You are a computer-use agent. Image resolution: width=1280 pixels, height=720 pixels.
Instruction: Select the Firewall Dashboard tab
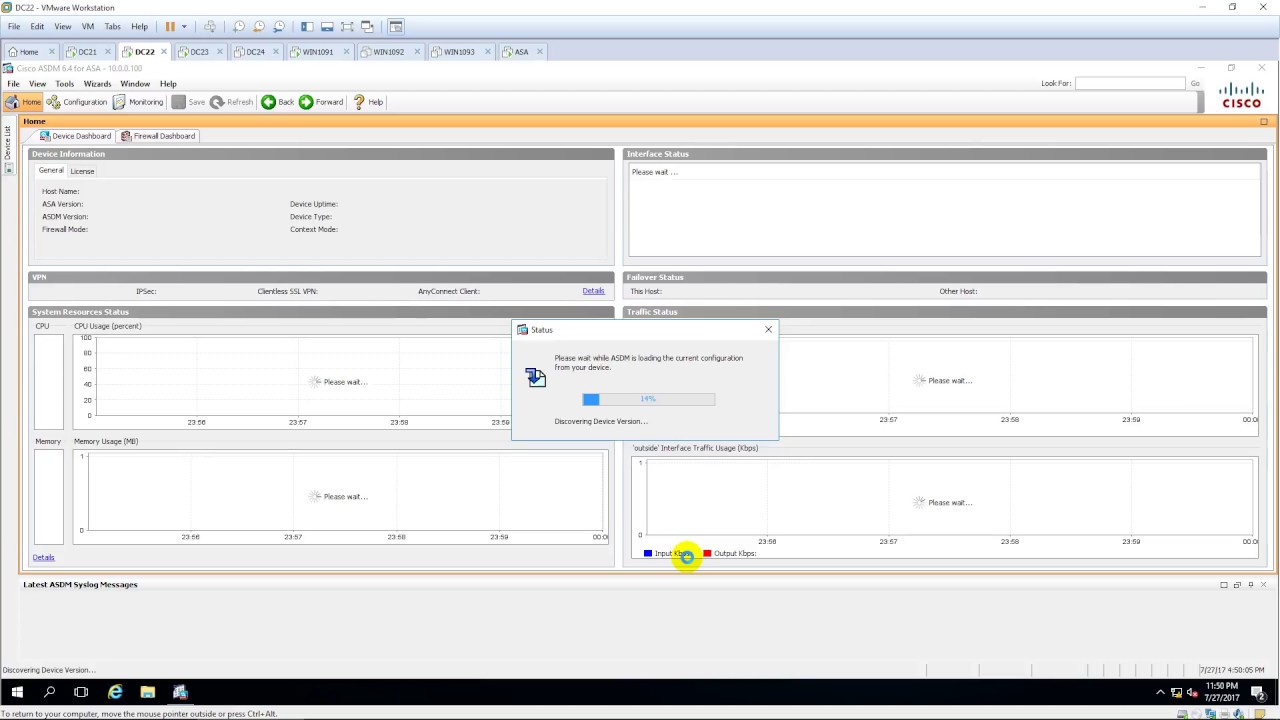pyautogui.click(x=158, y=136)
